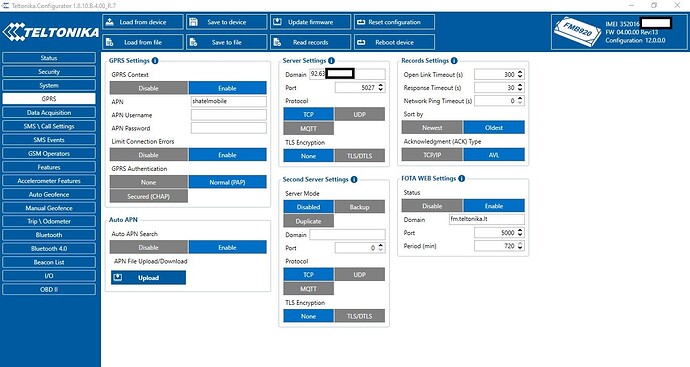
Task: Upload an APN file
Action: (x=148, y=278)
